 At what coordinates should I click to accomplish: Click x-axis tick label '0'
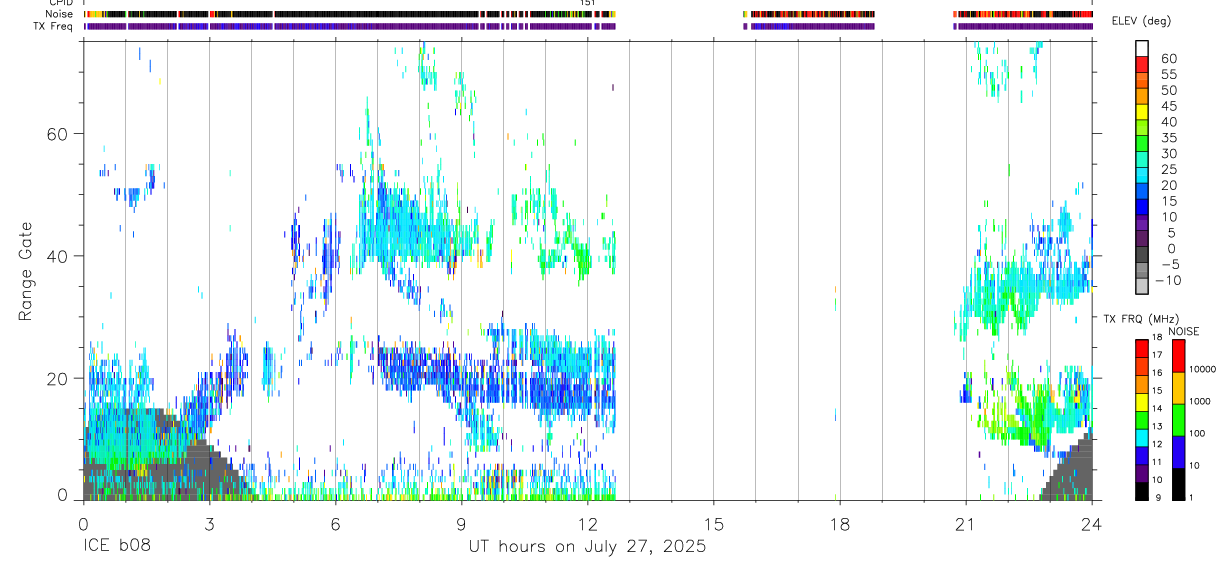point(83,523)
